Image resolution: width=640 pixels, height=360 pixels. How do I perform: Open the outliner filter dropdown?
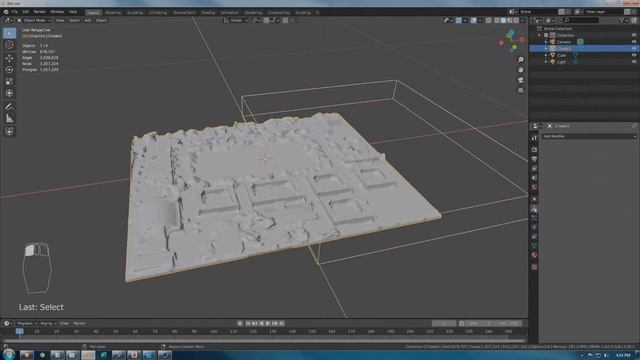click(624, 20)
